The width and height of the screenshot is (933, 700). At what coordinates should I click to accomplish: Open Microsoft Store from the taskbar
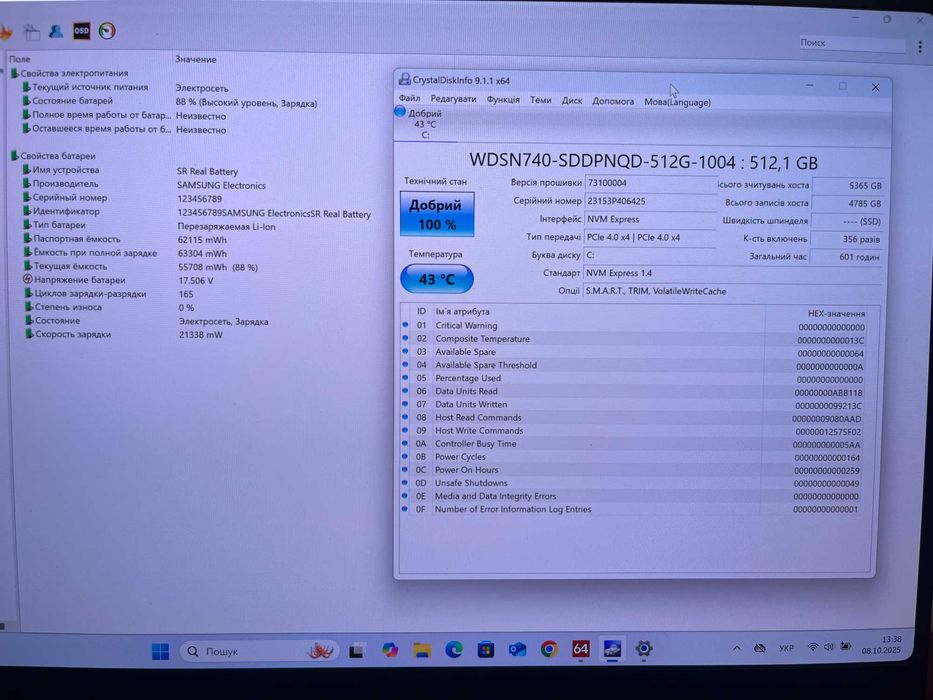pyautogui.click(x=486, y=649)
